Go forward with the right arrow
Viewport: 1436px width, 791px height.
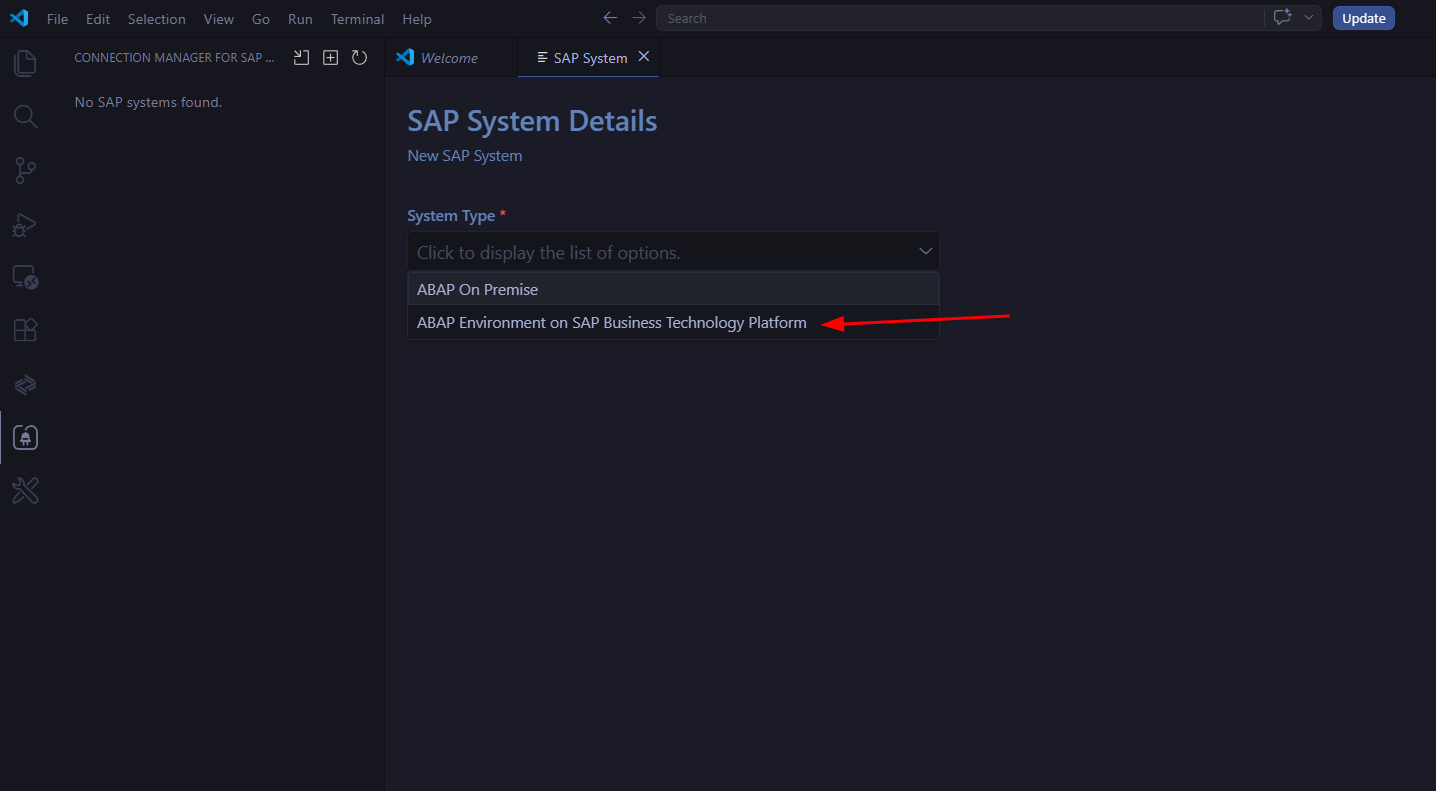click(639, 18)
